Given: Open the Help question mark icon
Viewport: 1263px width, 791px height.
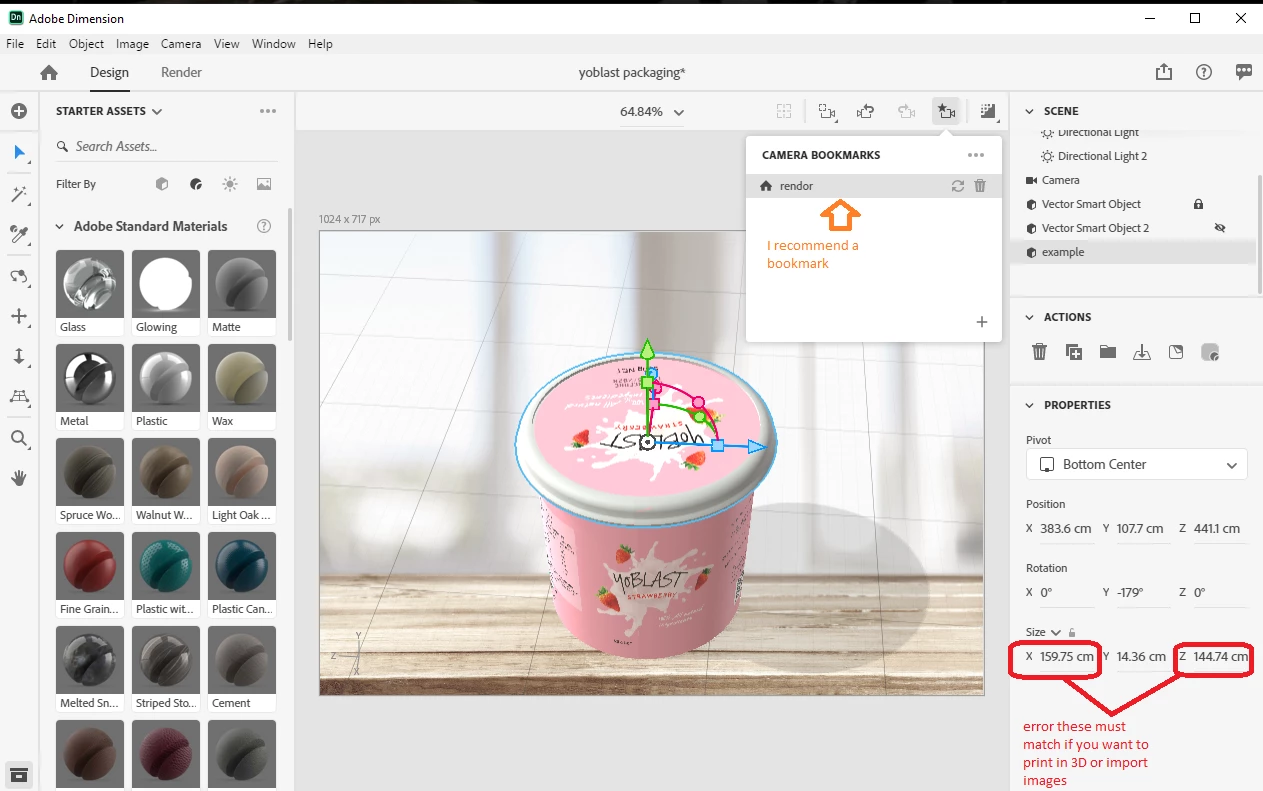Looking at the screenshot, I should (1204, 72).
